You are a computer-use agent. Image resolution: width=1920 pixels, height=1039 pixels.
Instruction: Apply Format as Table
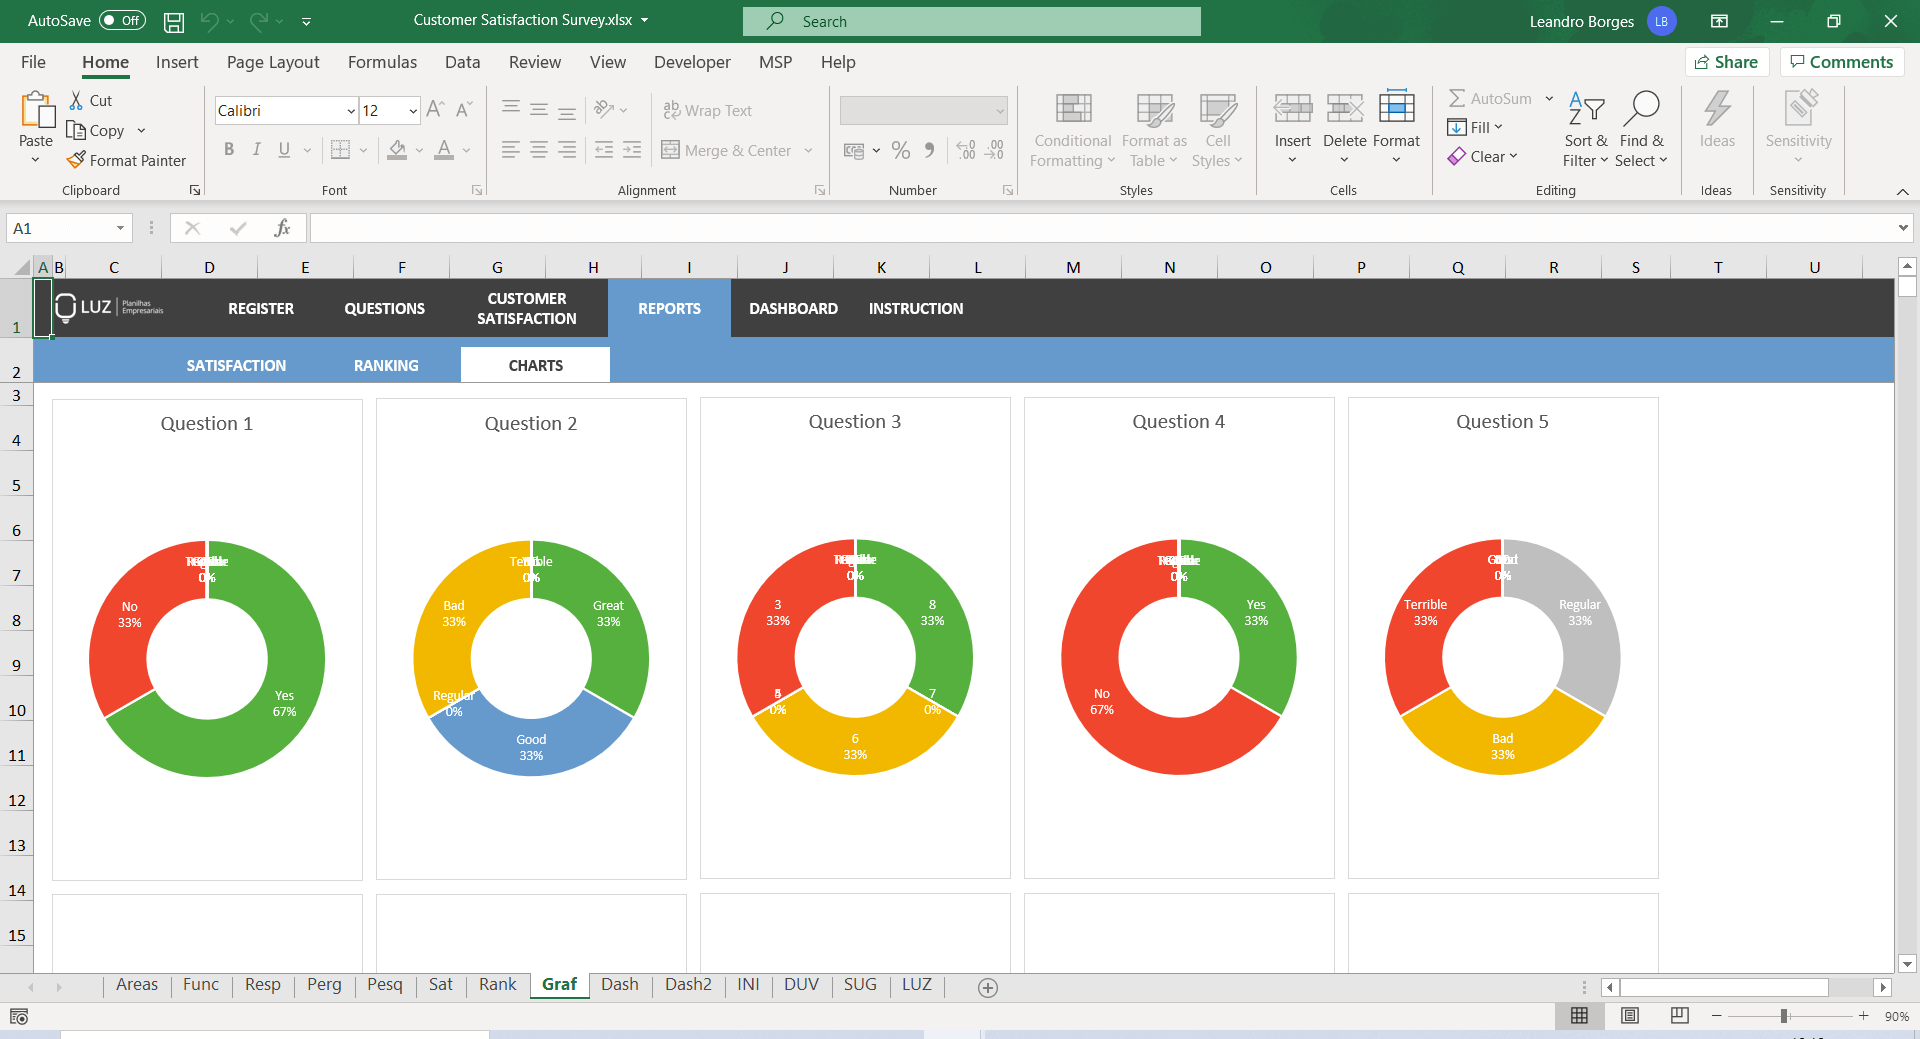(1152, 128)
